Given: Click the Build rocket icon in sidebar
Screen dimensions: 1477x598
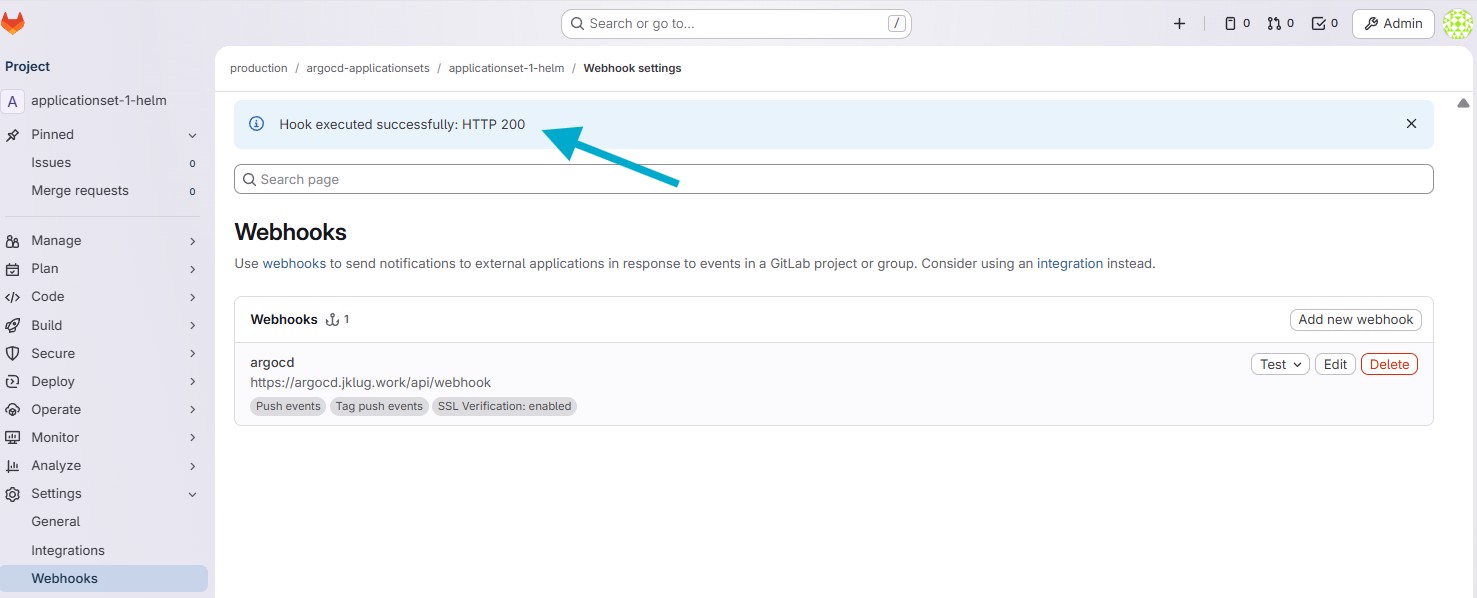Looking at the screenshot, I should coord(13,325).
